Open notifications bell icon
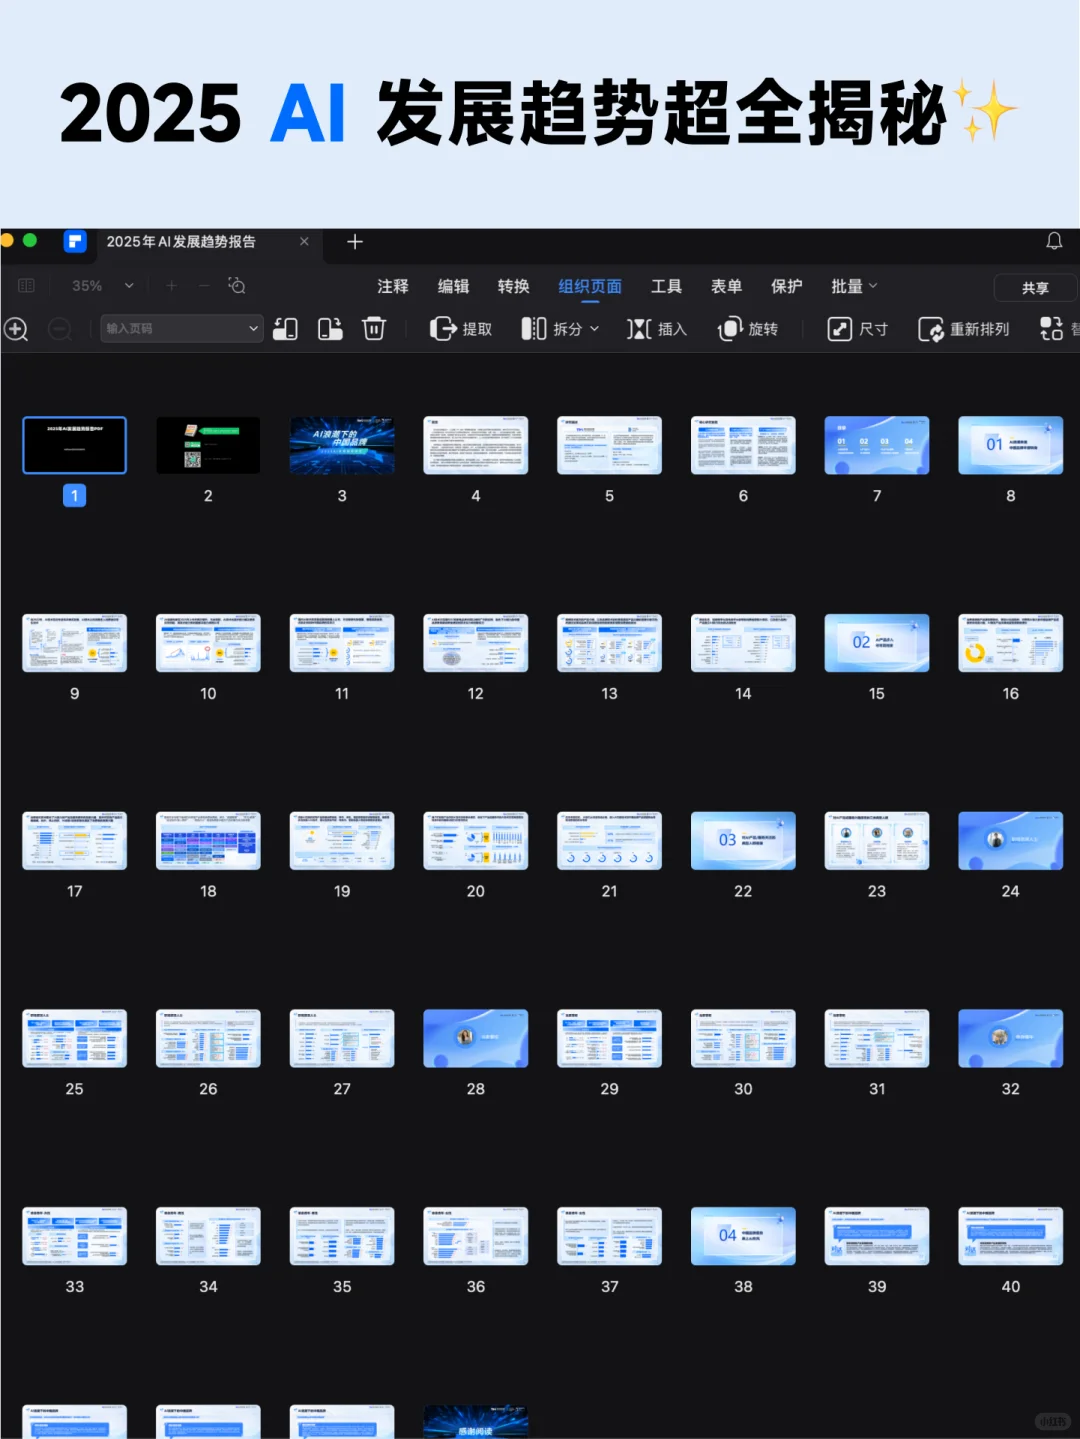Screen dimensions: 1080x1439 (1054, 241)
